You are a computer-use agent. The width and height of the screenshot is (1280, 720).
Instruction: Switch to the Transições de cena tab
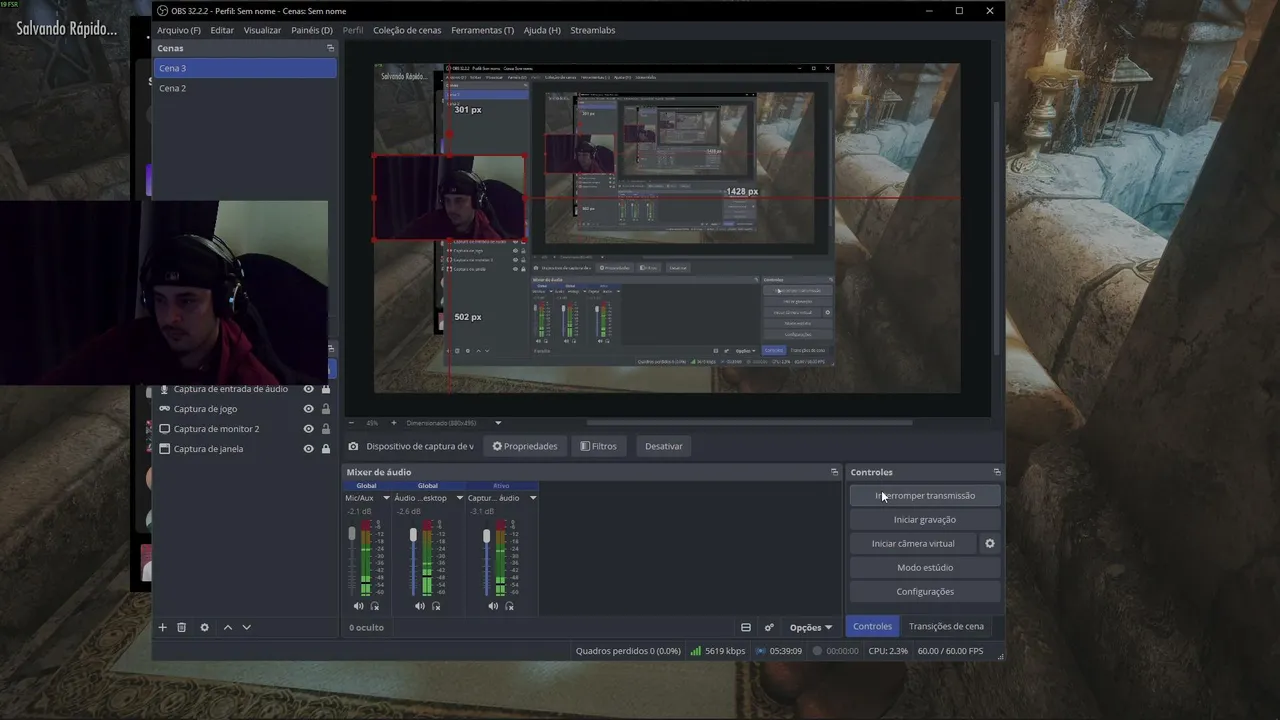pos(946,626)
